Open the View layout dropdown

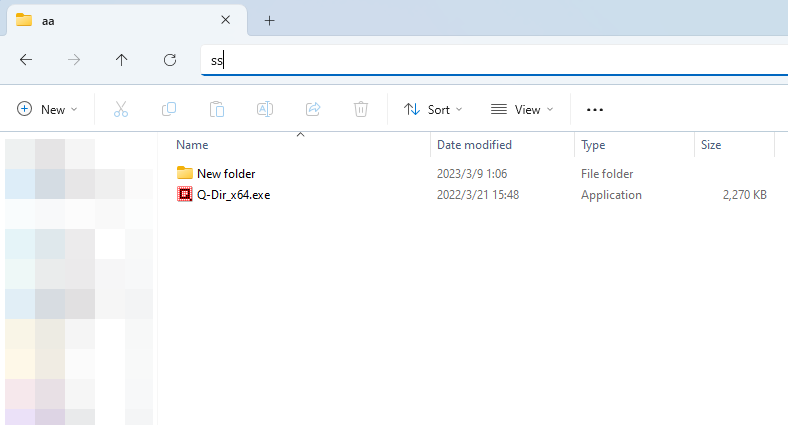[x=522, y=109]
